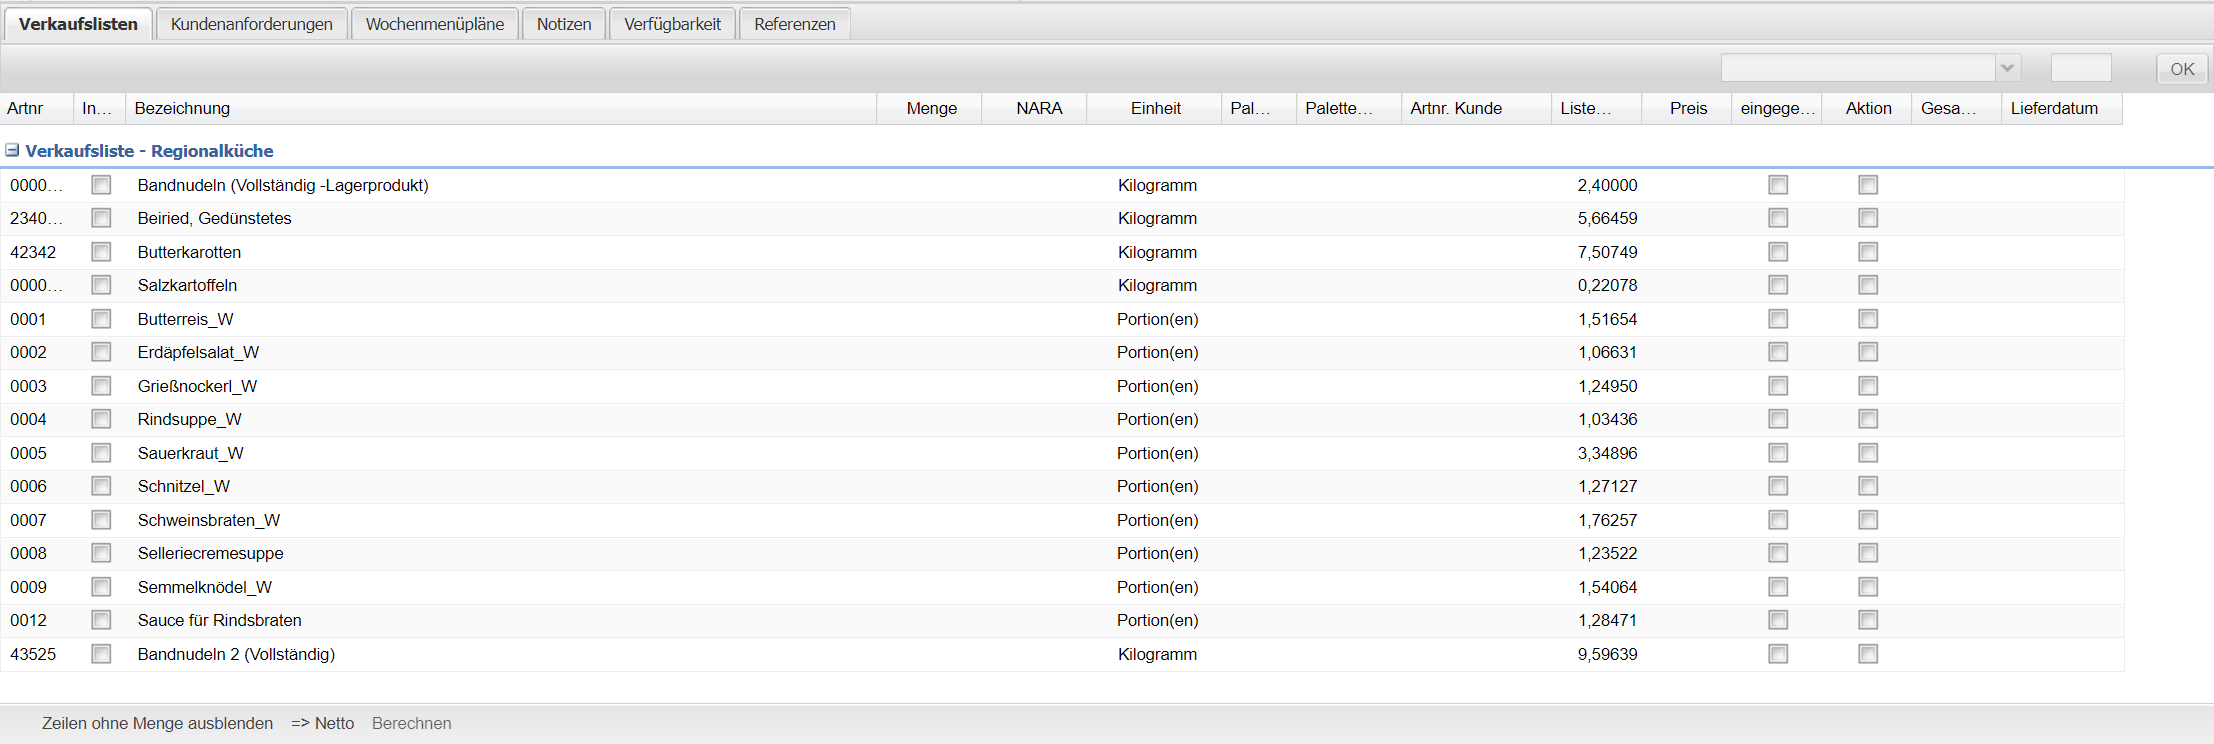Image resolution: width=2214 pixels, height=744 pixels.
Task: Click the Preis column header
Action: (x=1687, y=108)
